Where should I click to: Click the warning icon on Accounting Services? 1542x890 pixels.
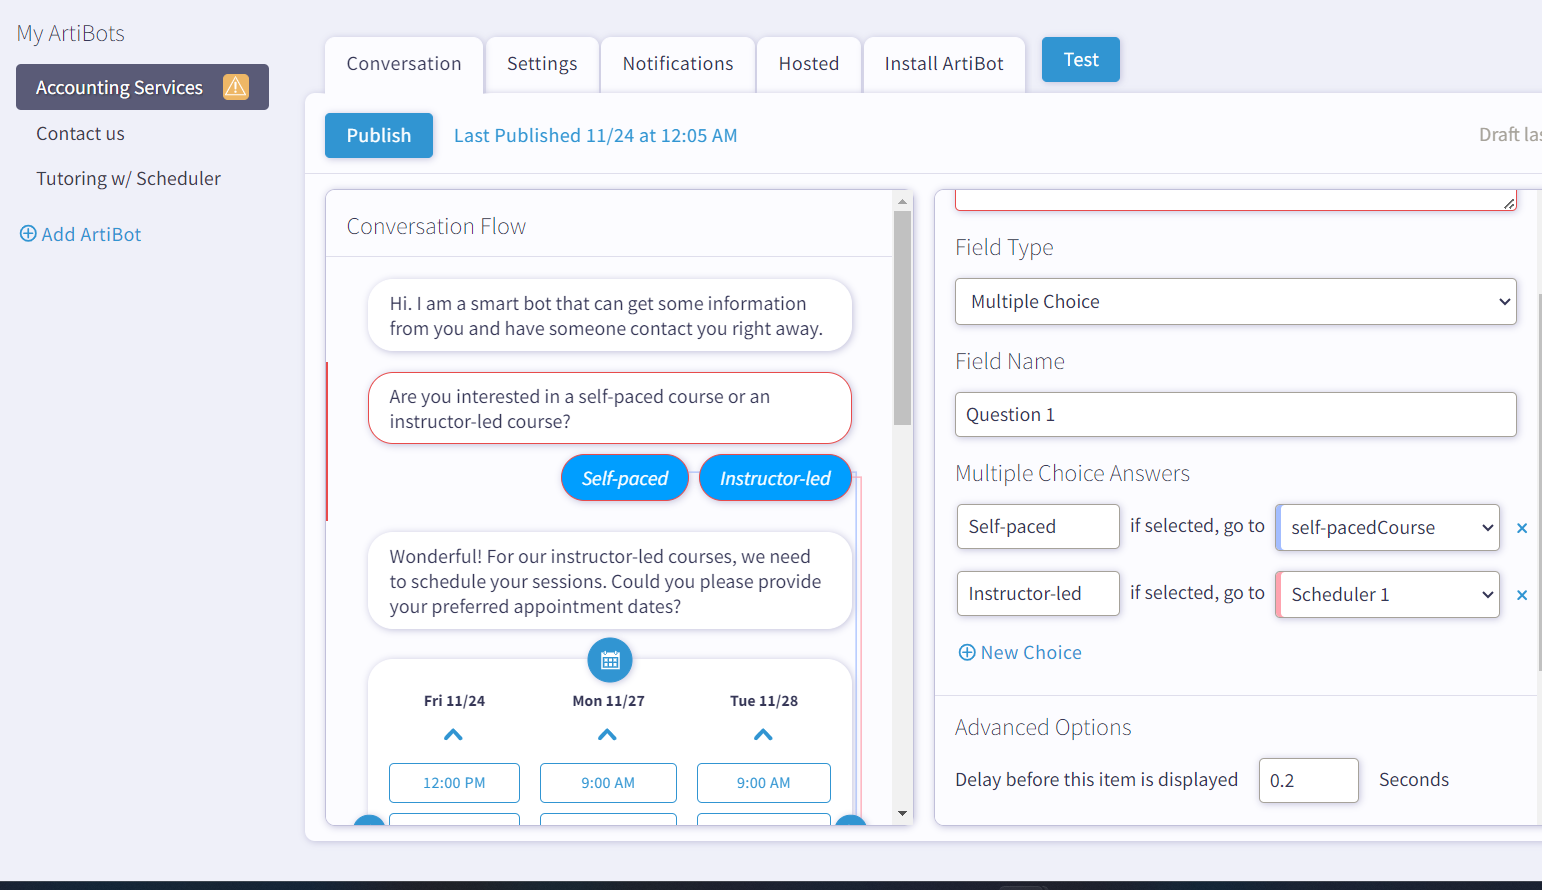coord(236,87)
